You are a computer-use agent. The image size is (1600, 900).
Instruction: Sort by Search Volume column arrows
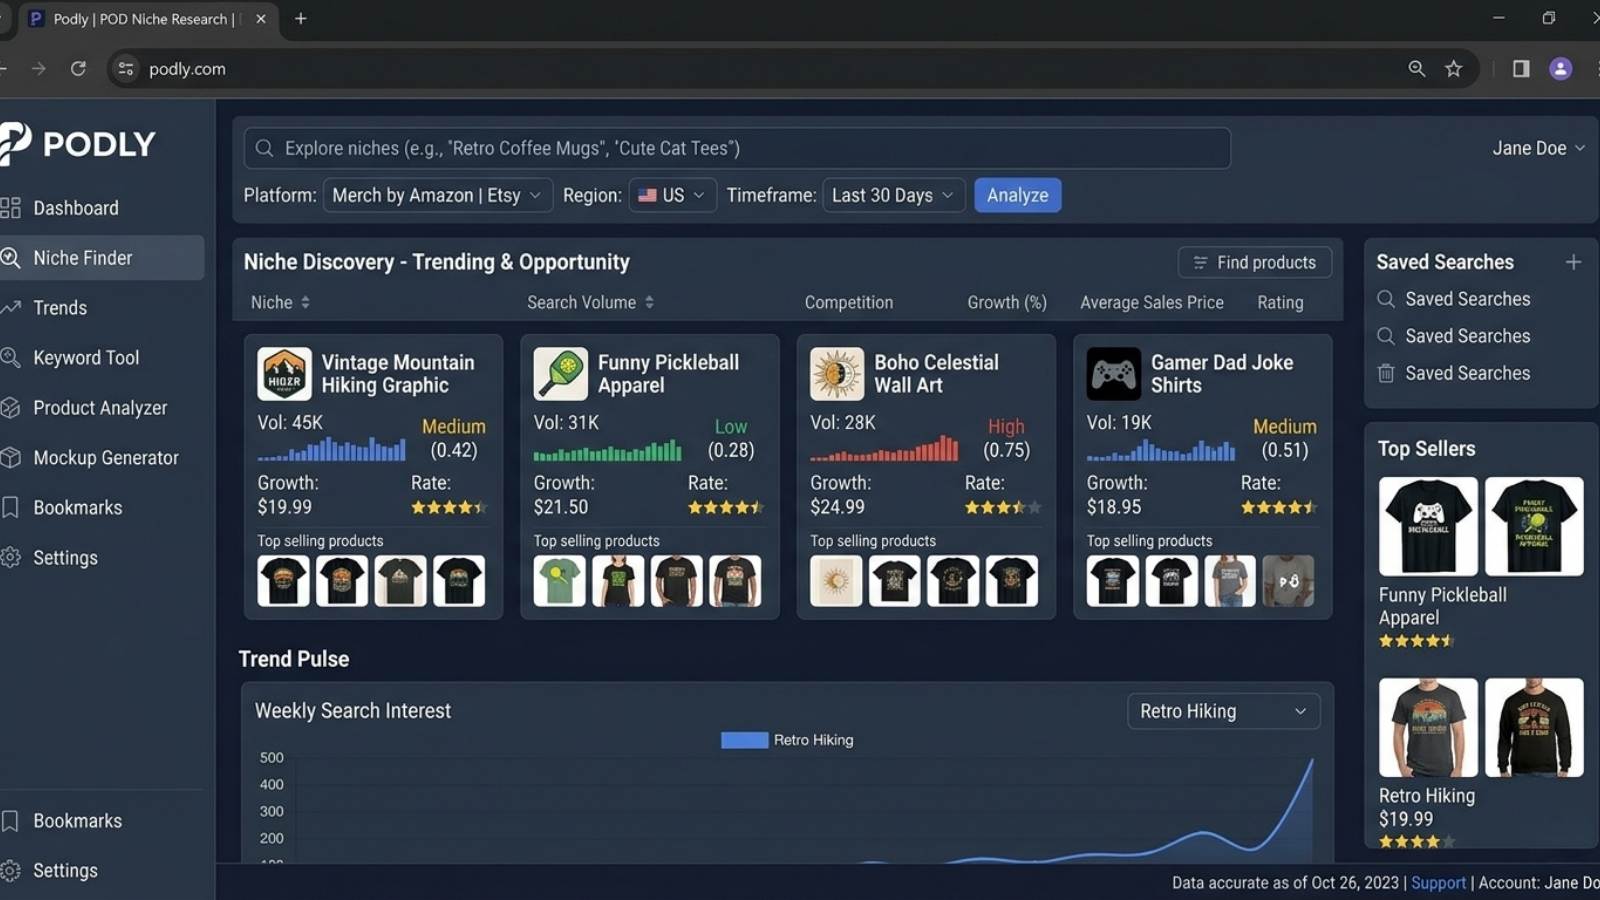649,302
